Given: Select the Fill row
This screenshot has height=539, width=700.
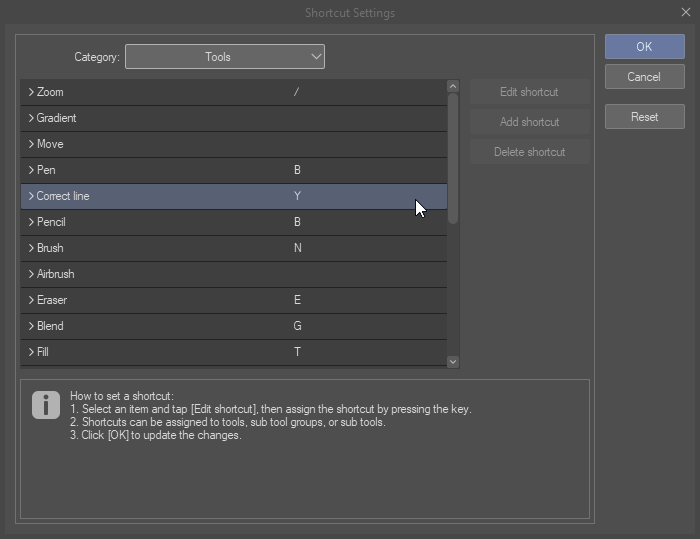Looking at the screenshot, I should [x=150, y=352].
